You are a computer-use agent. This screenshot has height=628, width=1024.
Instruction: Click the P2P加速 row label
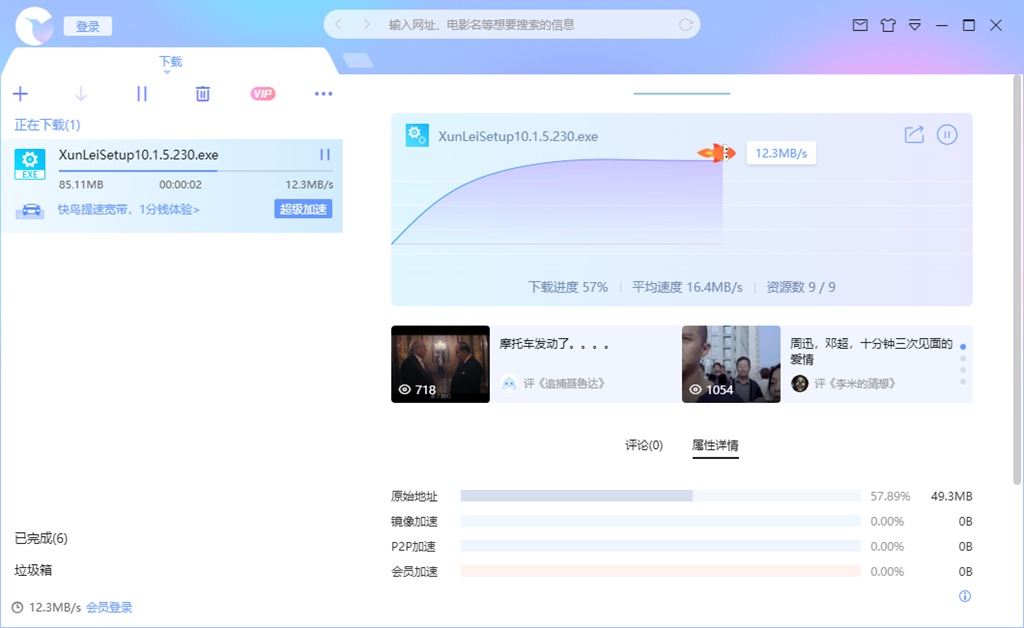tap(413, 546)
